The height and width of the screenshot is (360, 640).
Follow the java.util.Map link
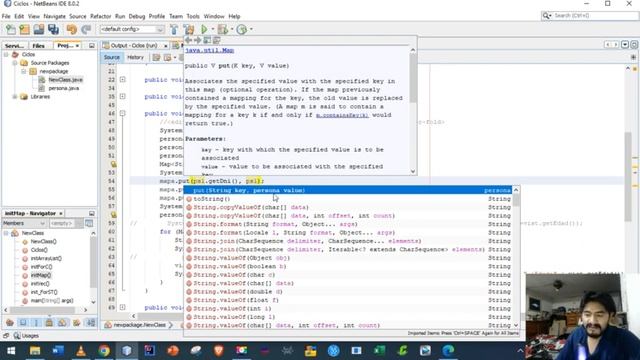pyautogui.click(x=209, y=50)
